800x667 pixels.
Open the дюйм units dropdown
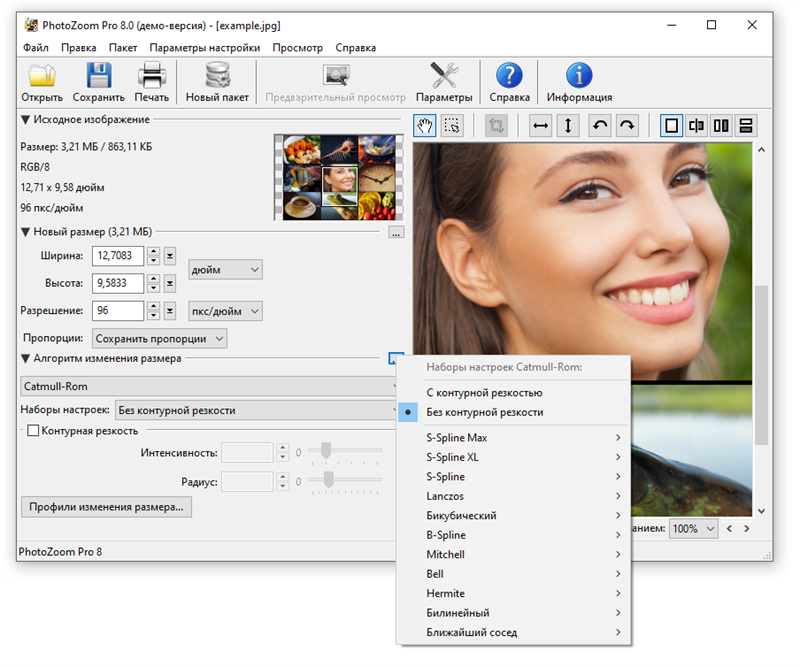pos(225,270)
